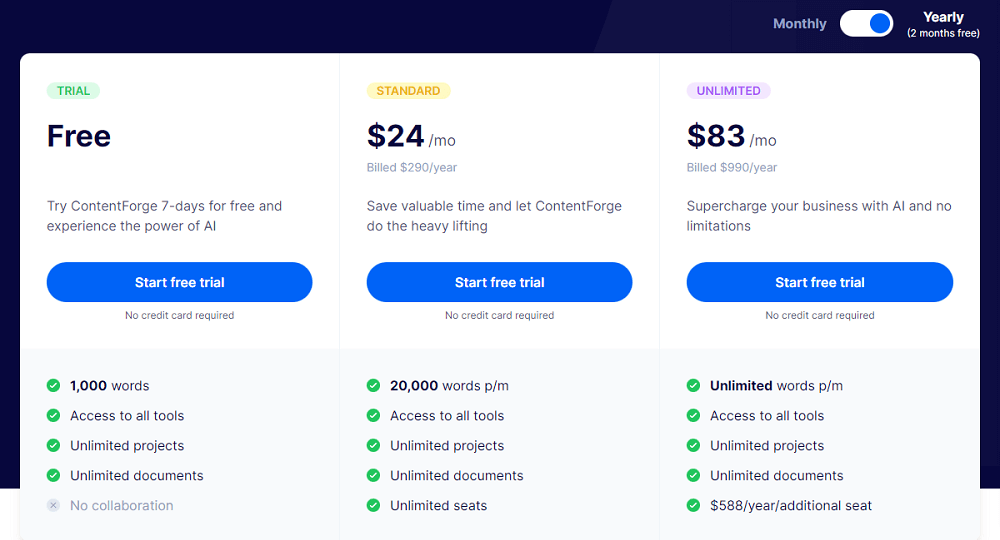Viewport: 1000px width, 540px height.
Task: Click the checkmark icon beside 20,000 words p/m
Action: point(374,386)
